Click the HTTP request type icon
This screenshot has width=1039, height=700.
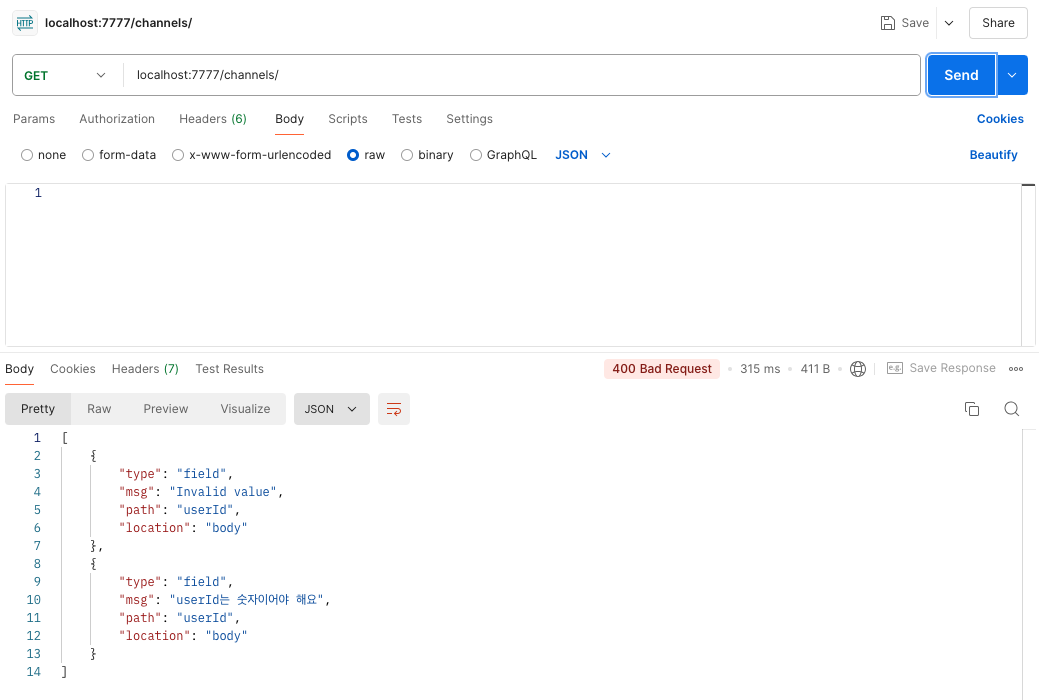pyautogui.click(x=25, y=23)
